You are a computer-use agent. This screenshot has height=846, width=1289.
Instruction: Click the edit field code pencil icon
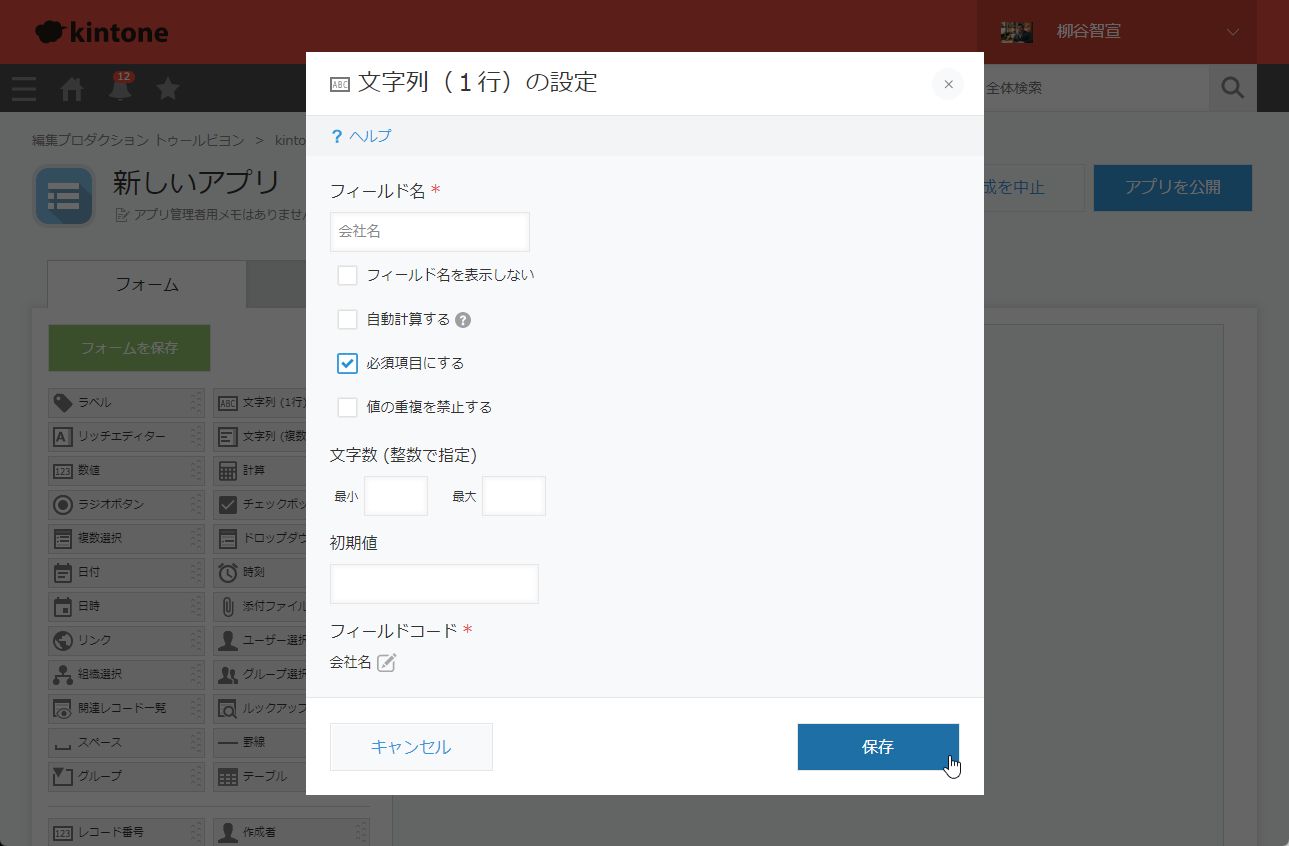coord(386,662)
